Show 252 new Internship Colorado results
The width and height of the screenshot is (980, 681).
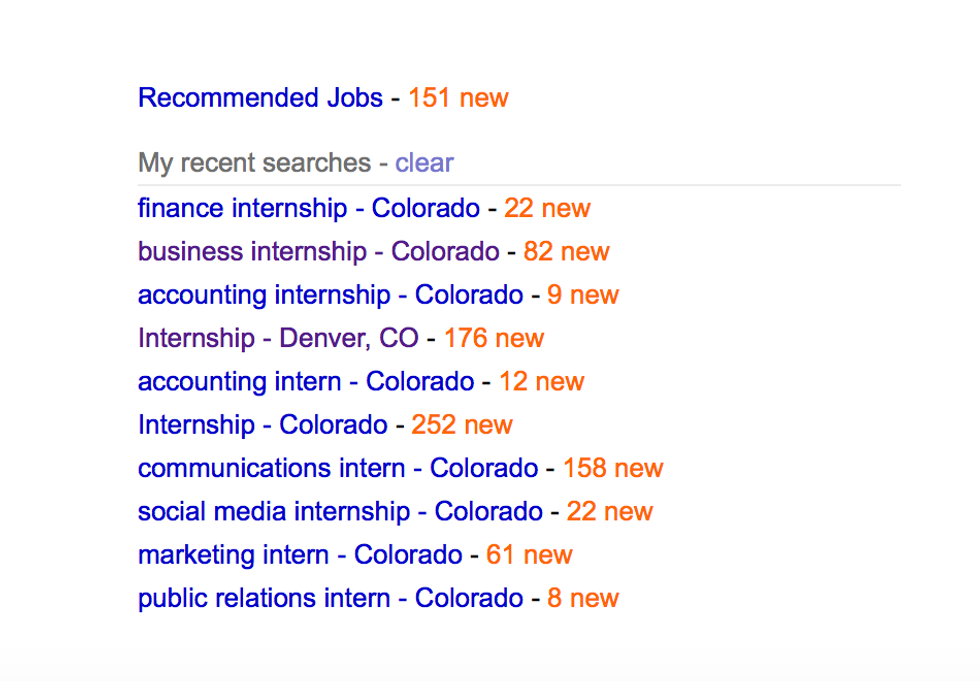pos(462,424)
